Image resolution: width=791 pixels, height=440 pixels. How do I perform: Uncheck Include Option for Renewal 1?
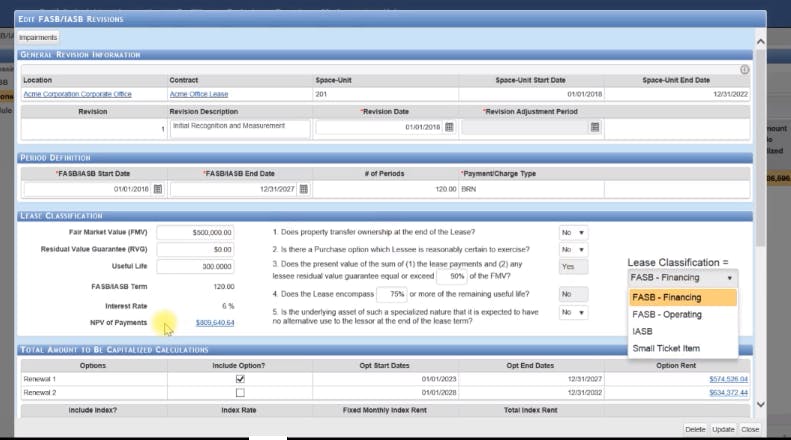pyautogui.click(x=240, y=378)
